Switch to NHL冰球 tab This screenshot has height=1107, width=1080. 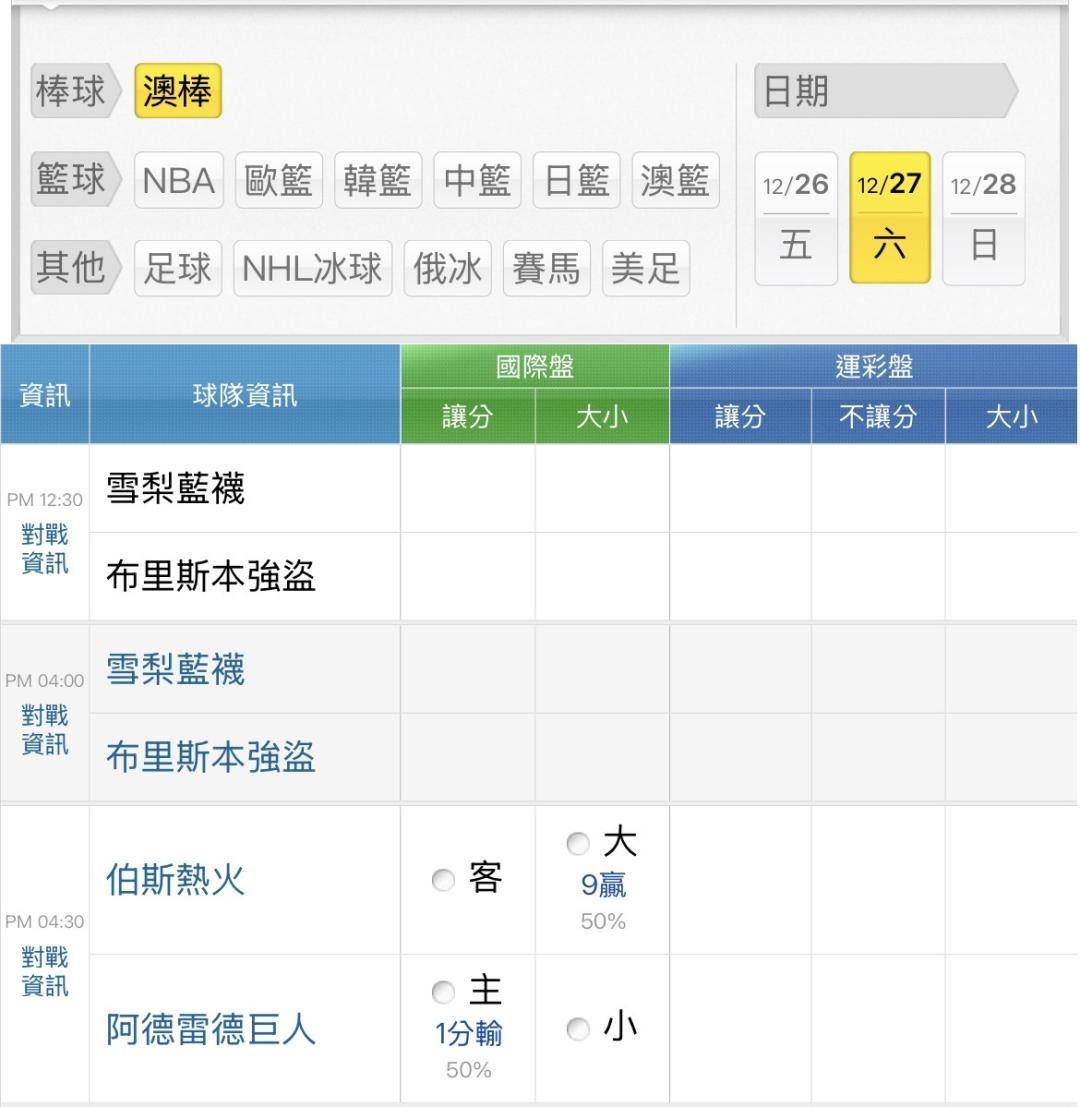(313, 269)
